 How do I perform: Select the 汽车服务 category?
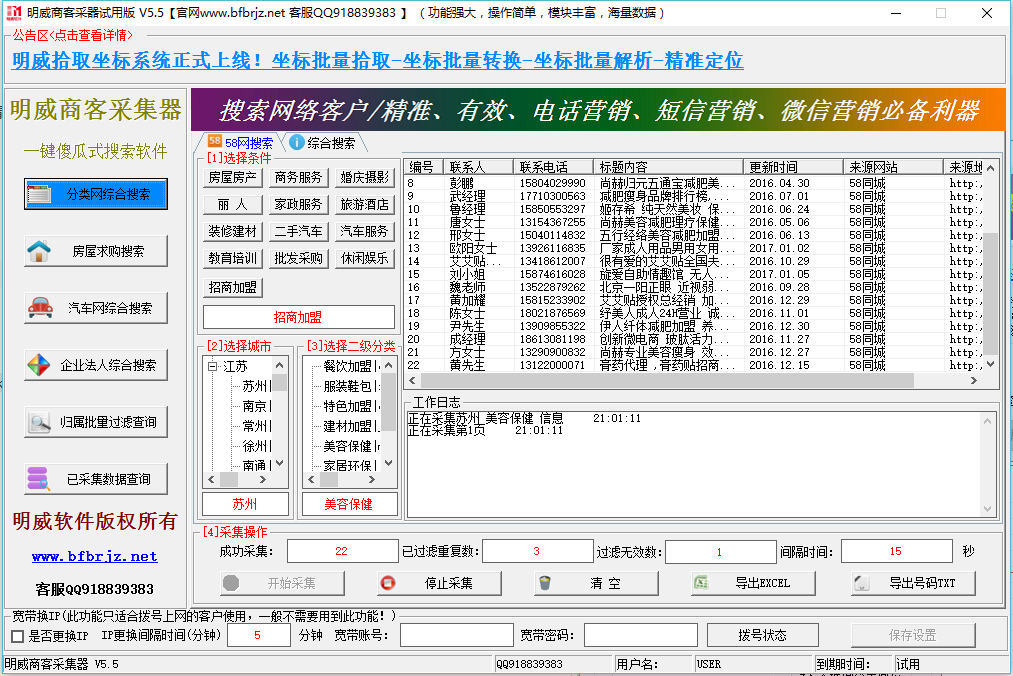pos(365,231)
